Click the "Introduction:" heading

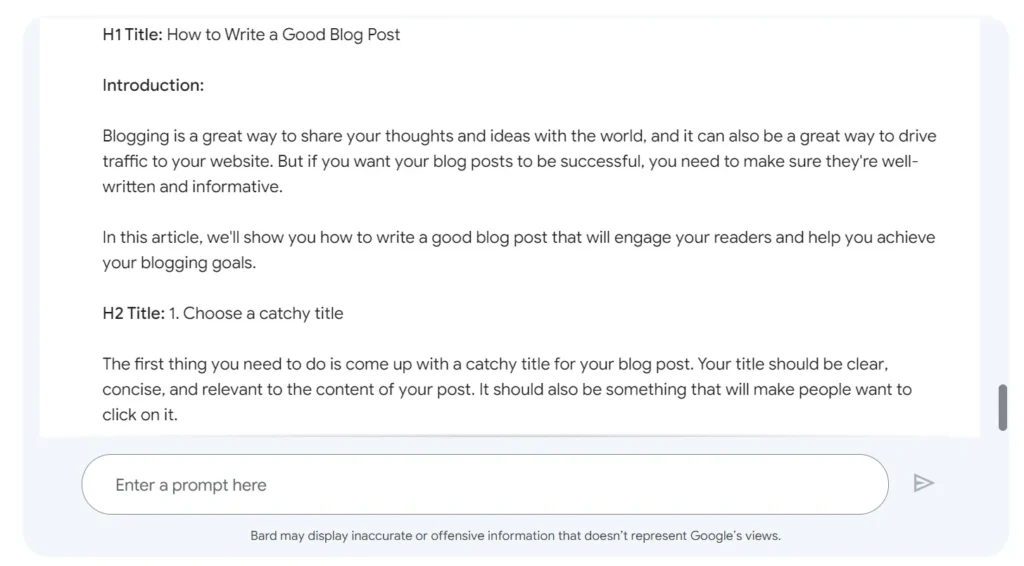click(153, 86)
